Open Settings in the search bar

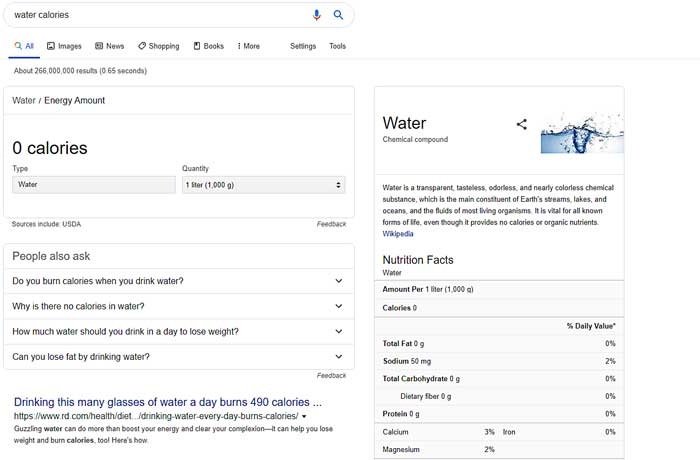point(303,46)
